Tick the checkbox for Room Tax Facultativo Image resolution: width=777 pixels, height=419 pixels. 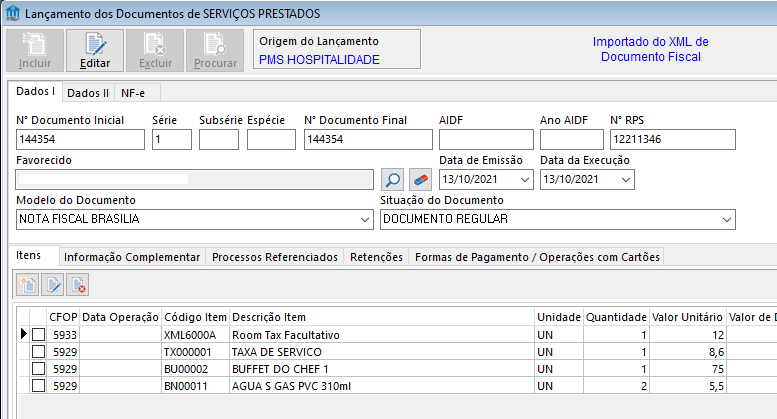(x=38, y=335)
